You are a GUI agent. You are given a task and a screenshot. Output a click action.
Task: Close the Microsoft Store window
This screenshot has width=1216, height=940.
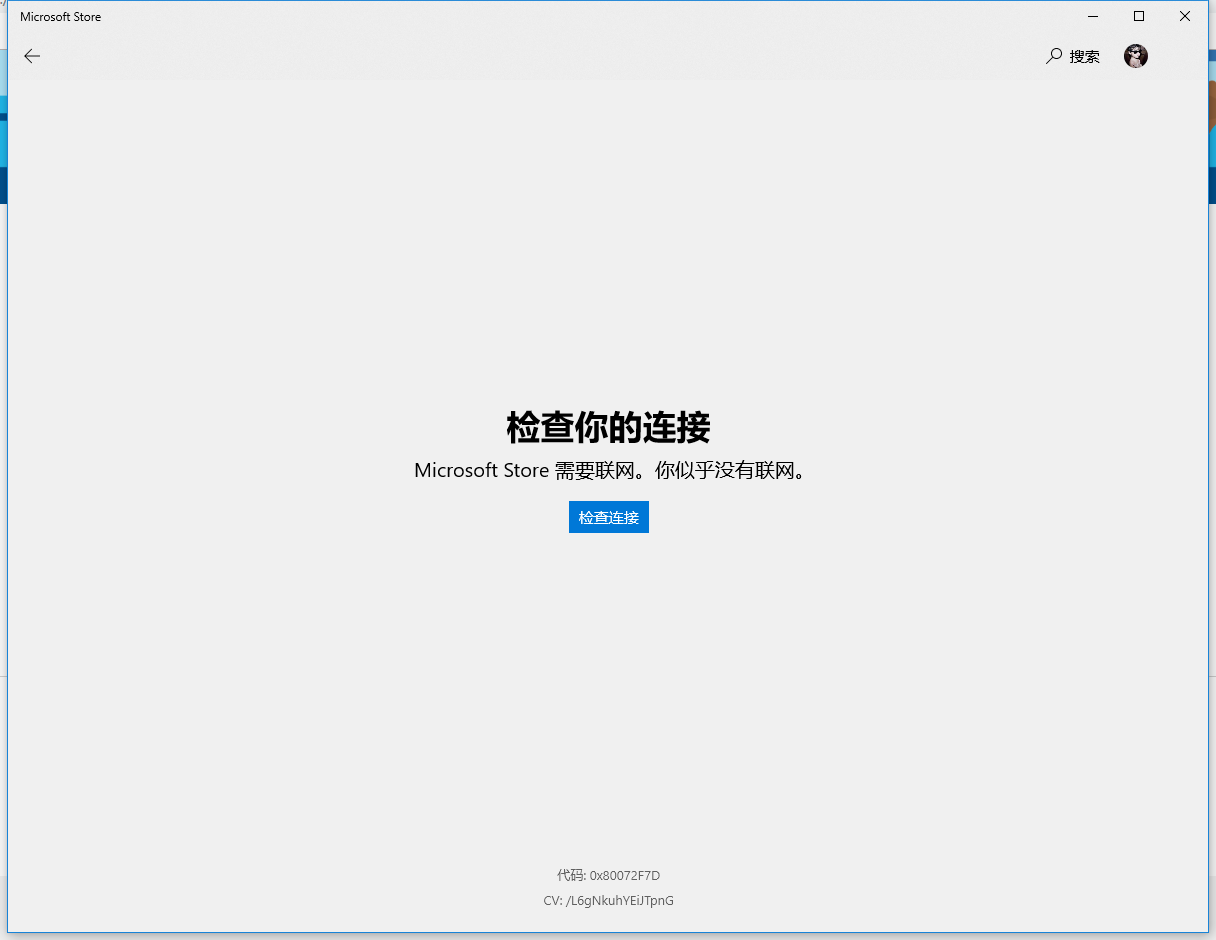click(1185, 16)
